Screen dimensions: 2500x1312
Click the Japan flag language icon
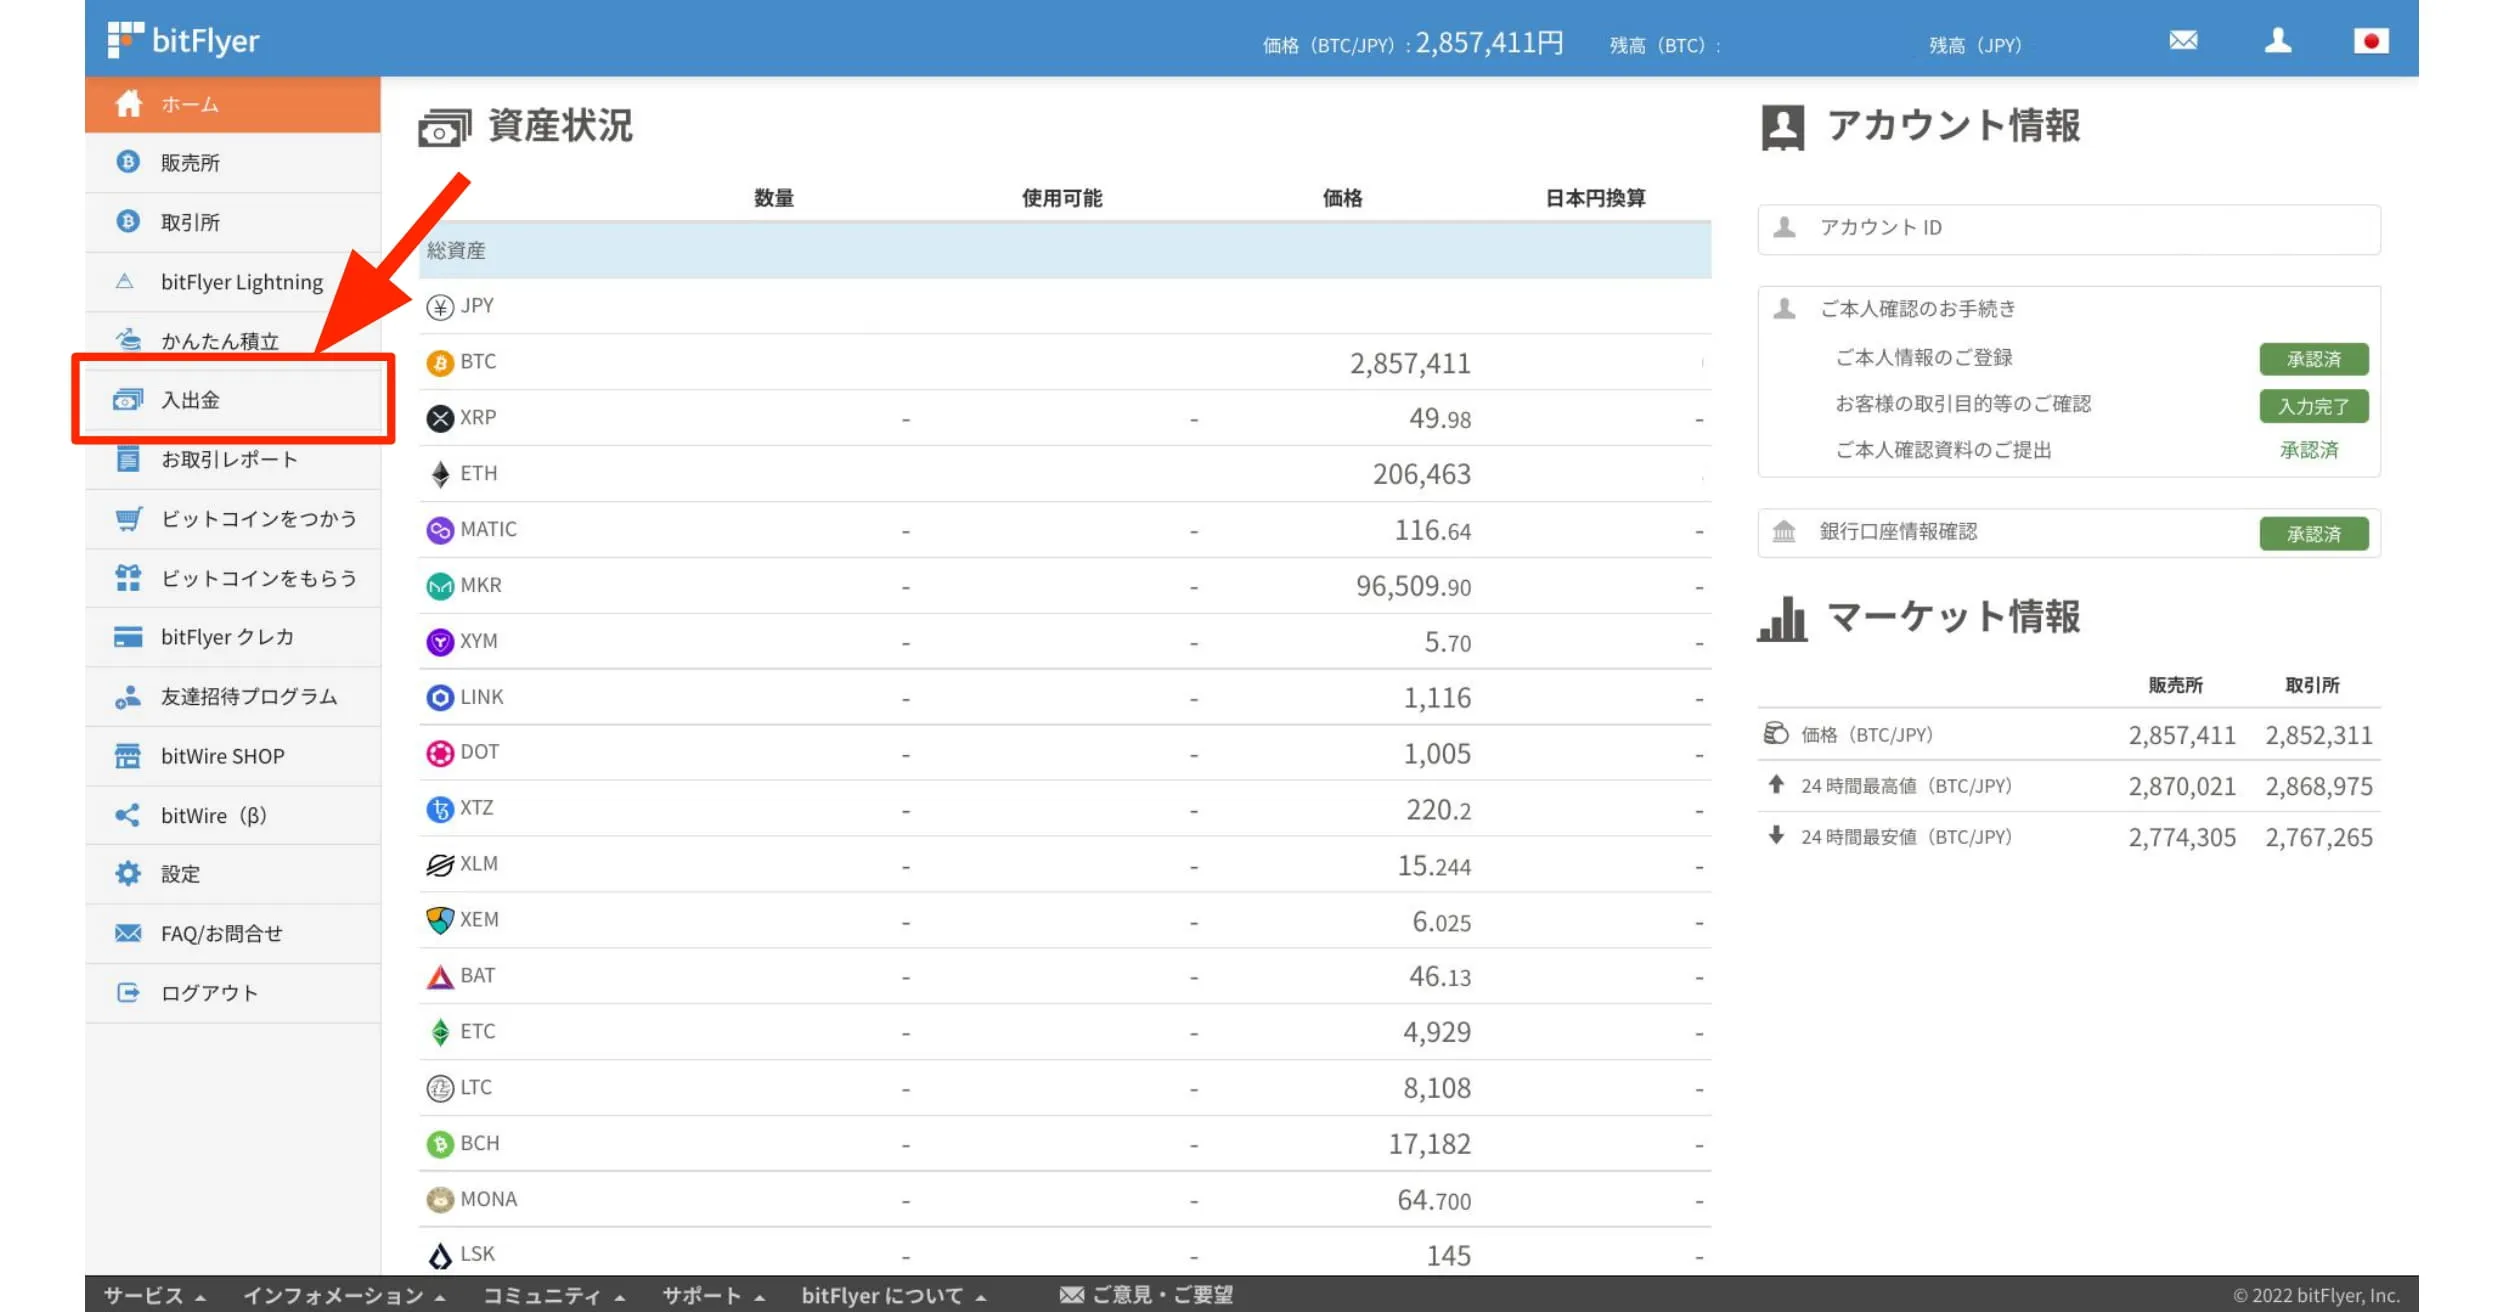(x=2370, y=41)
